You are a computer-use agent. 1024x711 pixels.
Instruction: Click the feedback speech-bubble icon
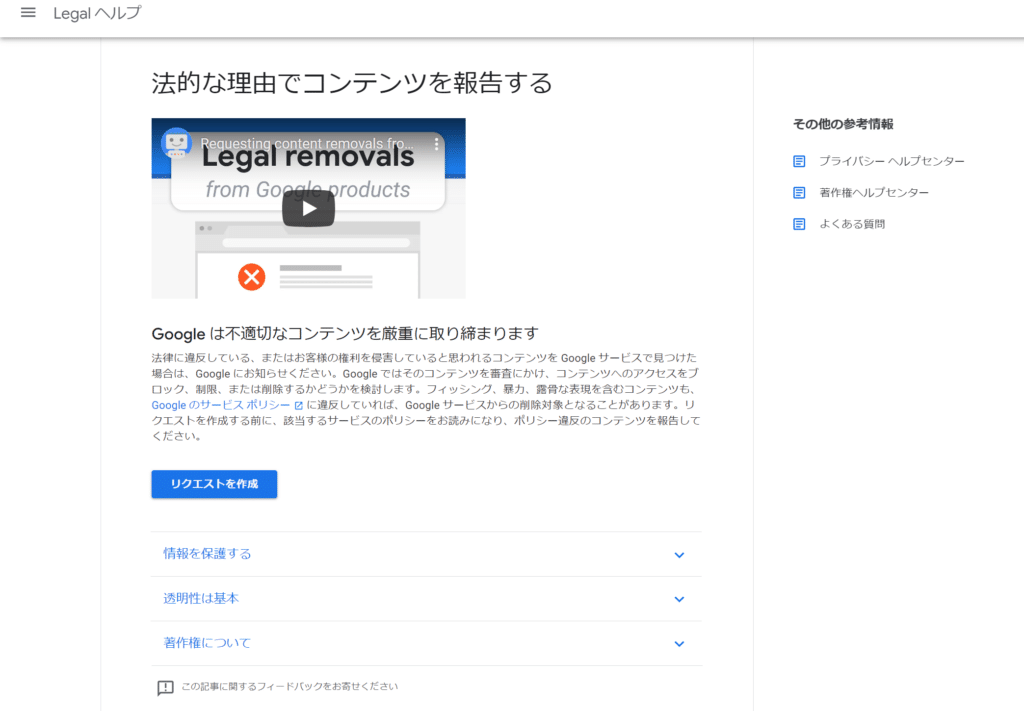(165, 688)
